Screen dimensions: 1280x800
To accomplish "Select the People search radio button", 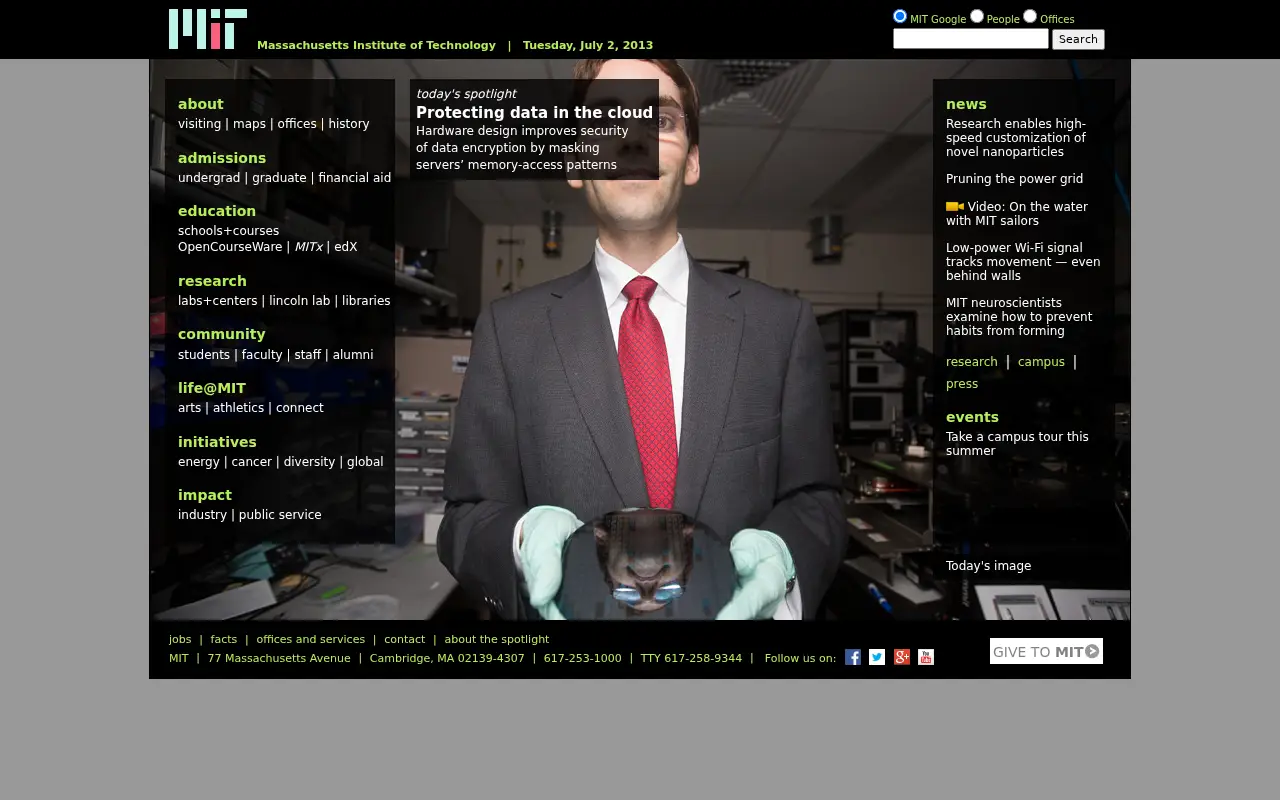I will [x=977, y=16].
